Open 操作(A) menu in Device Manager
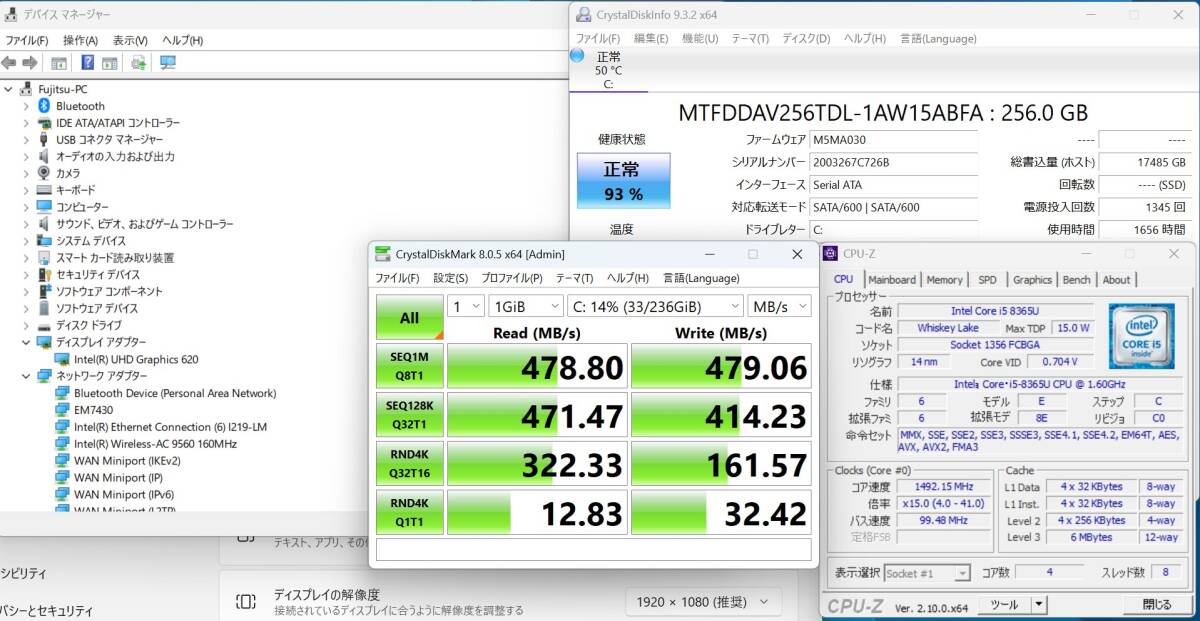The image size is (1200, 621). (80, 40)
